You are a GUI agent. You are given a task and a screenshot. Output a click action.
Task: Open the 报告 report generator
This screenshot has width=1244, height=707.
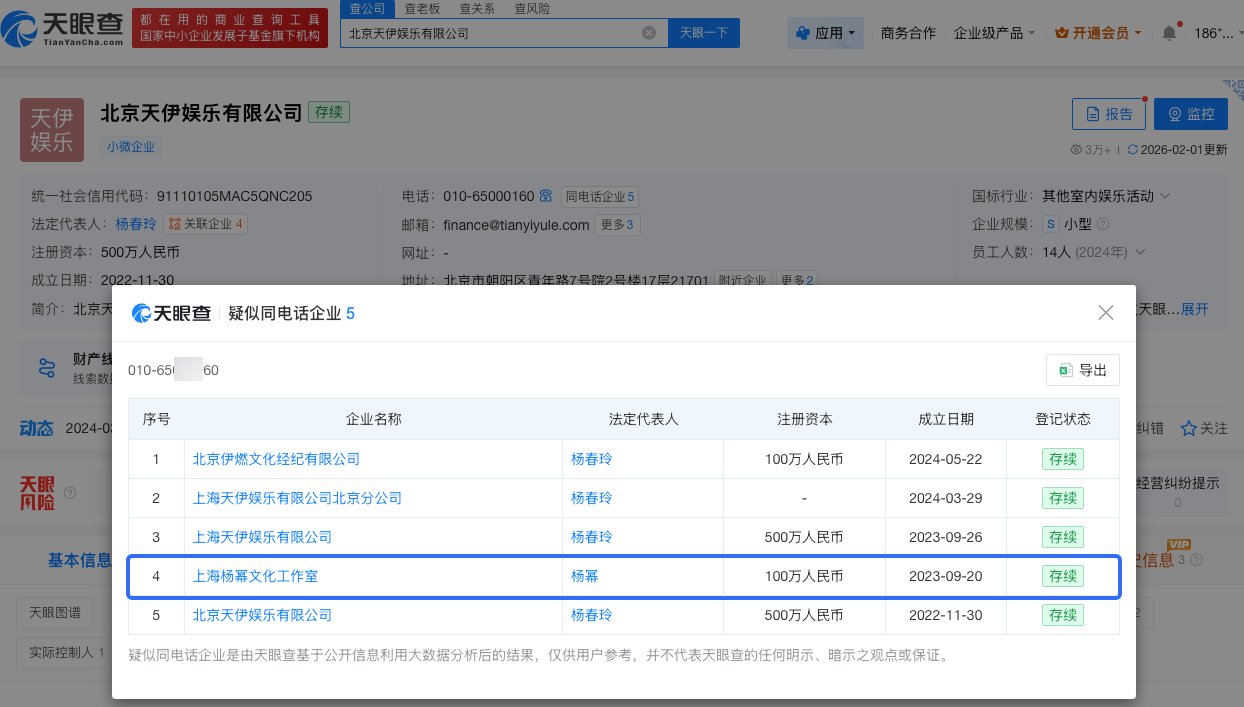[x=1109, y=113]
